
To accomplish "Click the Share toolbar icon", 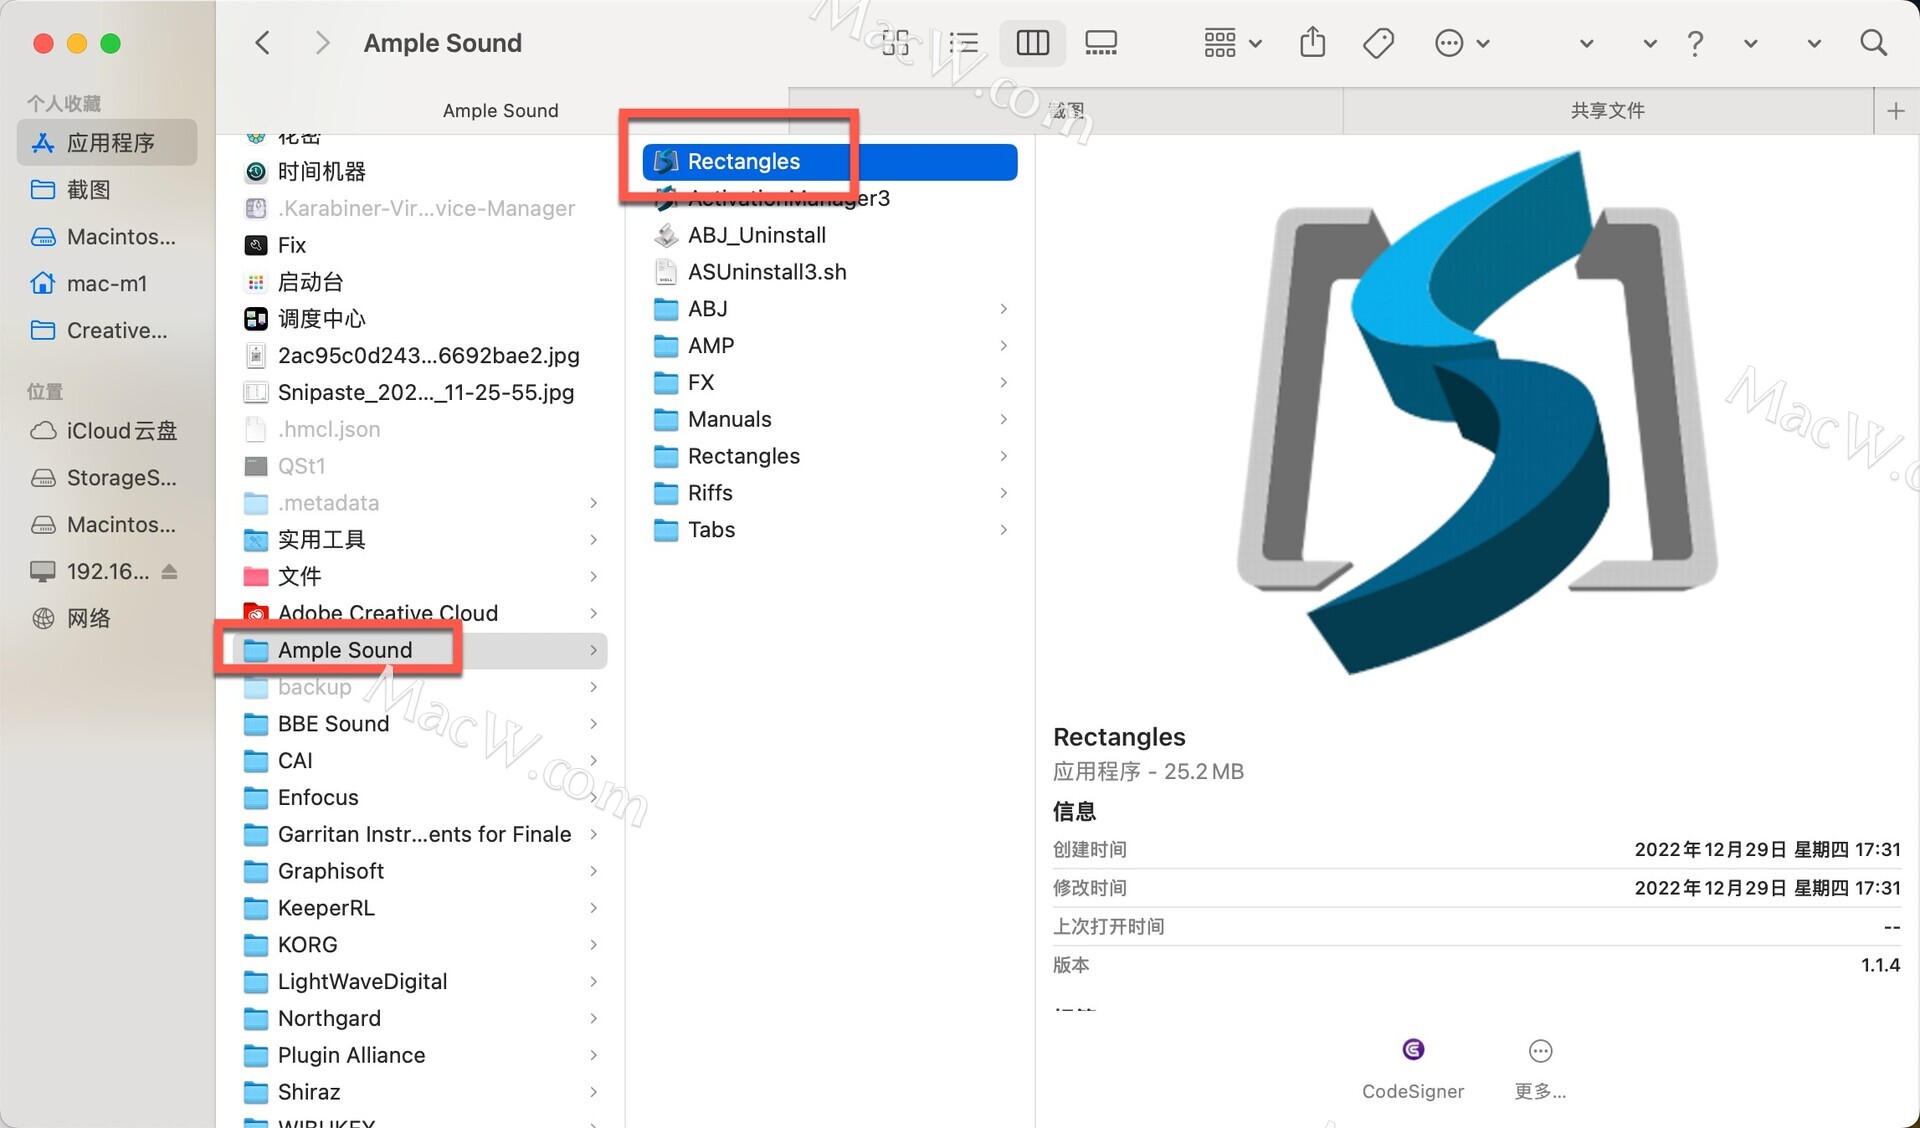I will [x=1312, y=43].
